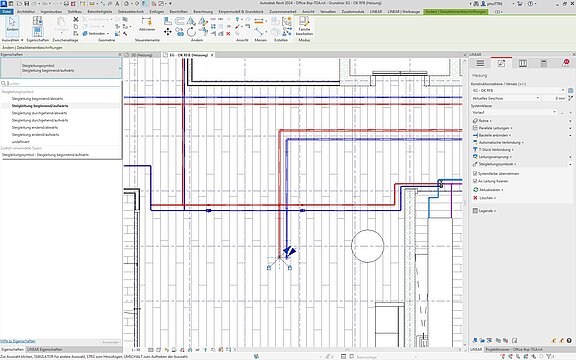This screenshot has height=360, width=576.
Task: Open Familie bearbeiten in the ribbon
Action: pos(304,26)
